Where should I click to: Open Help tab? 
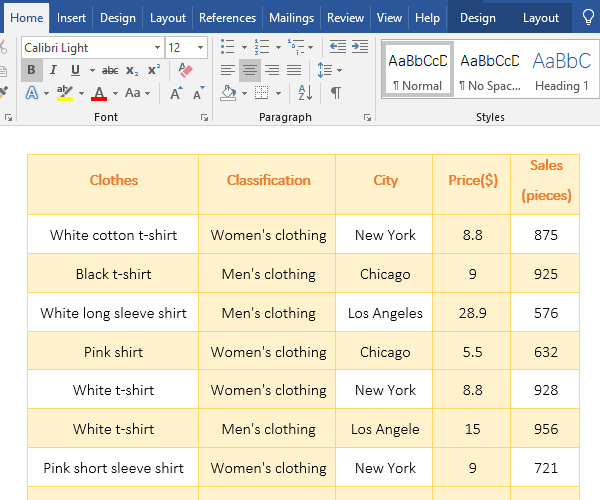(x=427, y=18)
